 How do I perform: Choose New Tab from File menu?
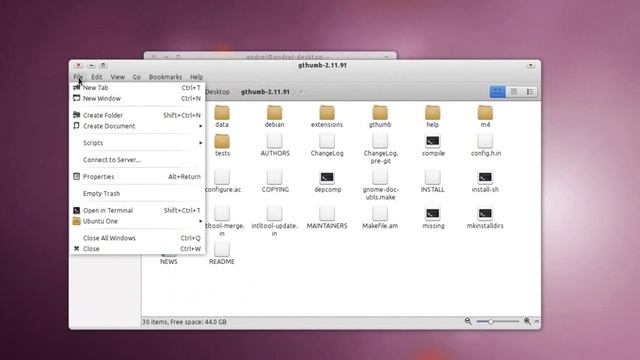click(137, 88)
